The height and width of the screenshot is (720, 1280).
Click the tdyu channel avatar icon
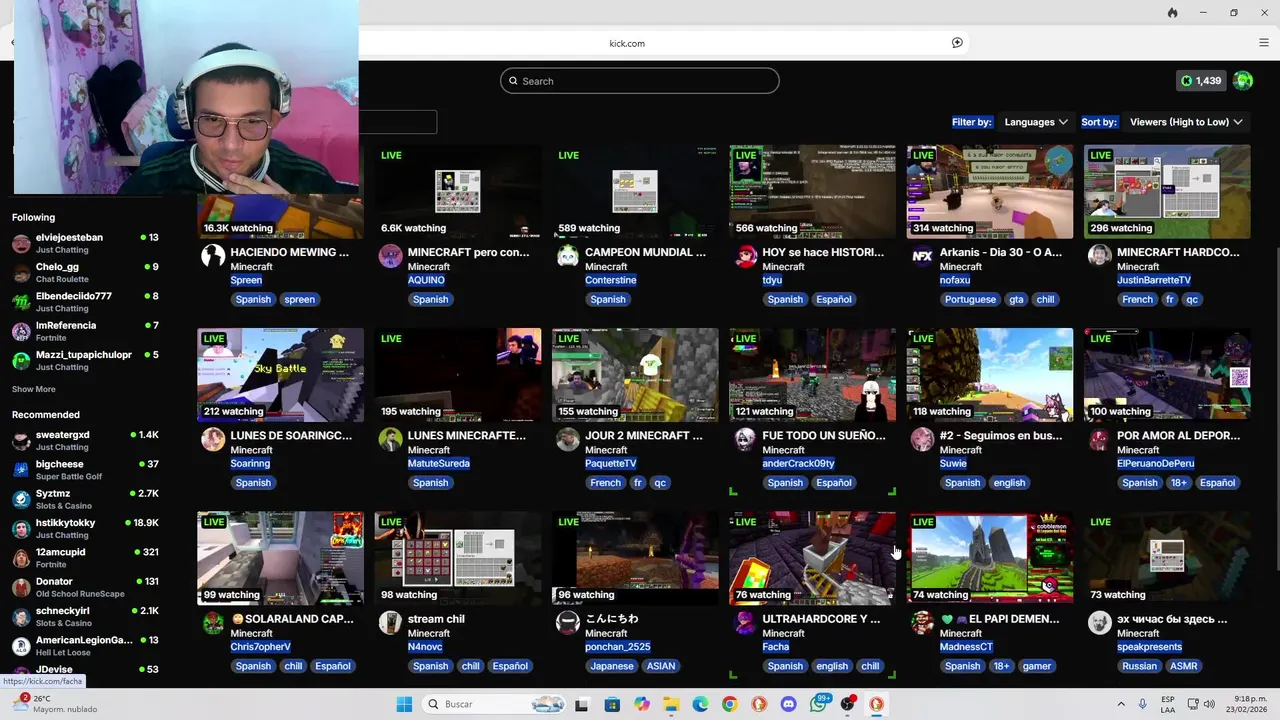(745, 256)
